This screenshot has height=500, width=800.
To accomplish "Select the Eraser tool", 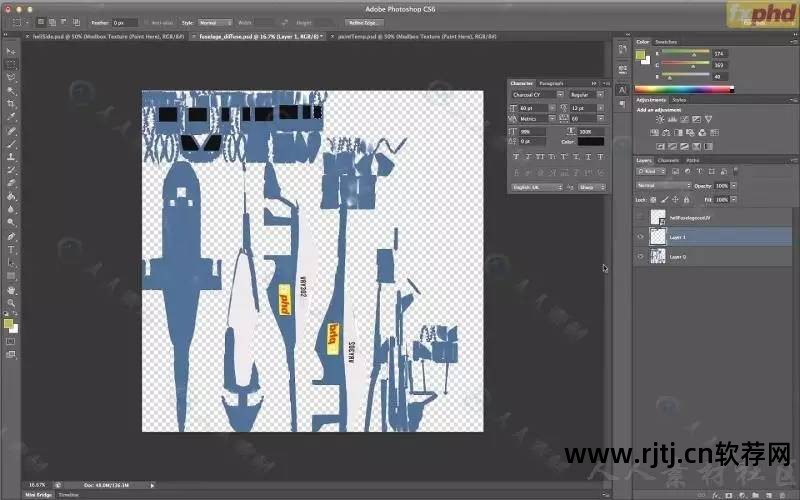I will (x=11, y=183).
